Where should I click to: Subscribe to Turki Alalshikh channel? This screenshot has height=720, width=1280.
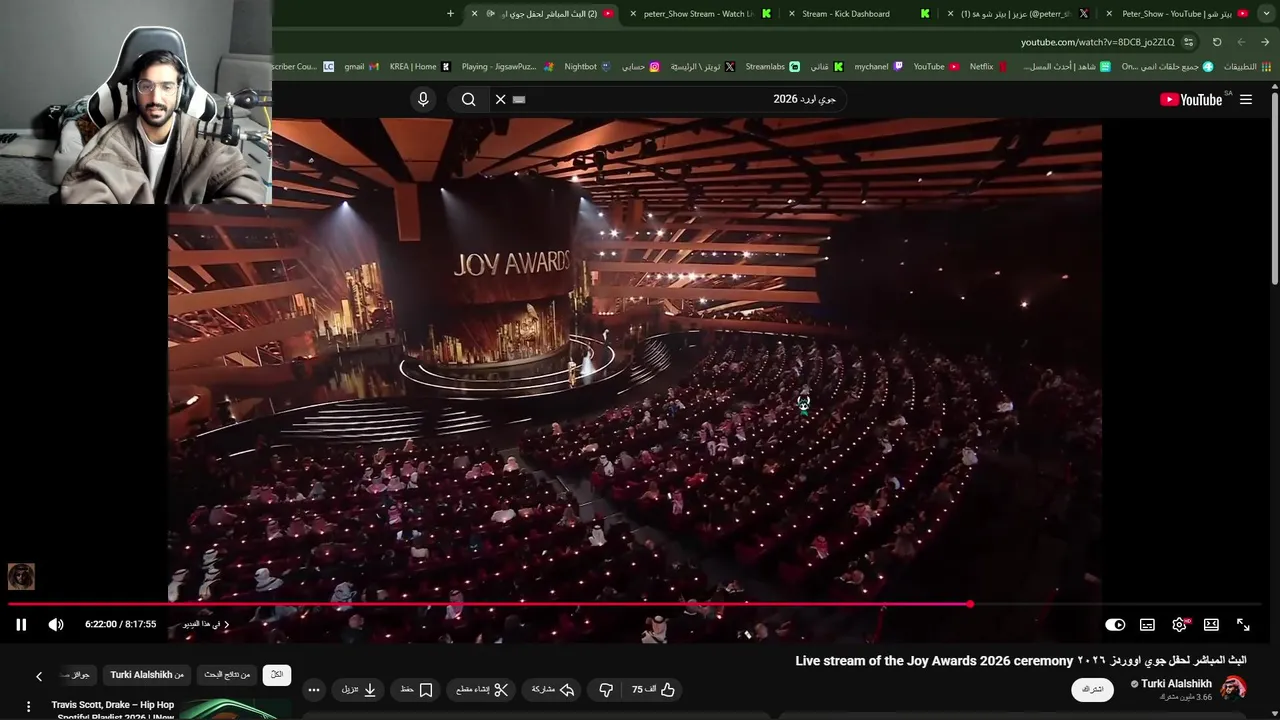click(1092, 689)
